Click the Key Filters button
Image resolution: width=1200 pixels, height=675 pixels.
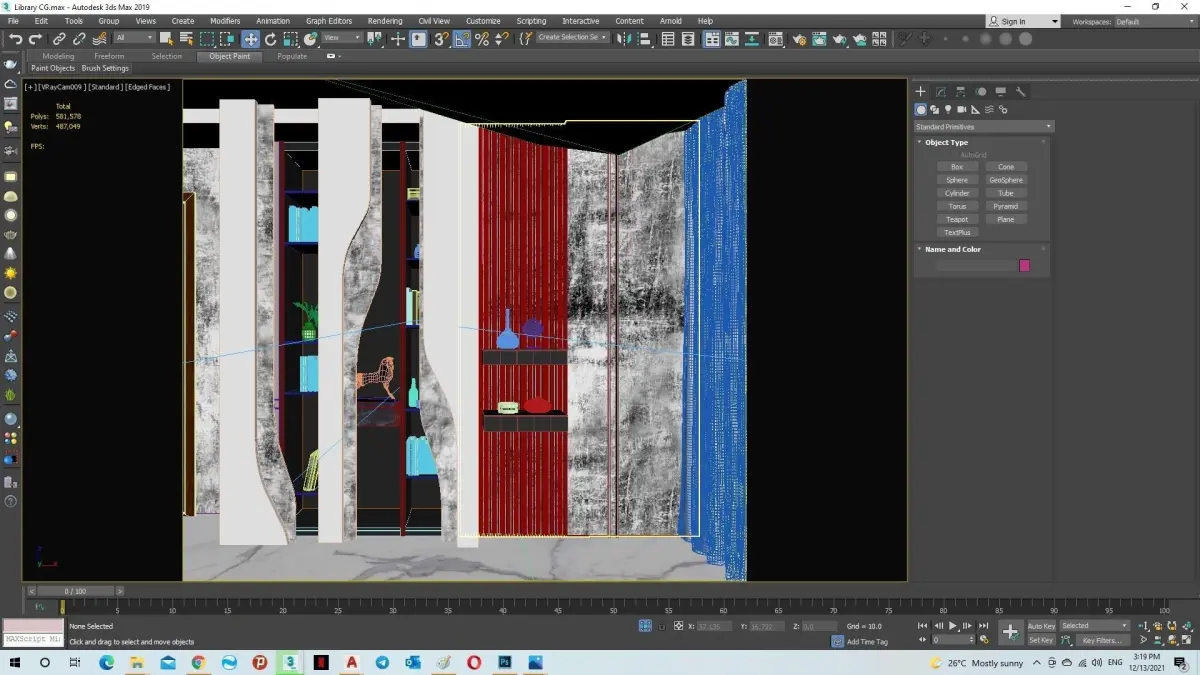[1101, 640]
